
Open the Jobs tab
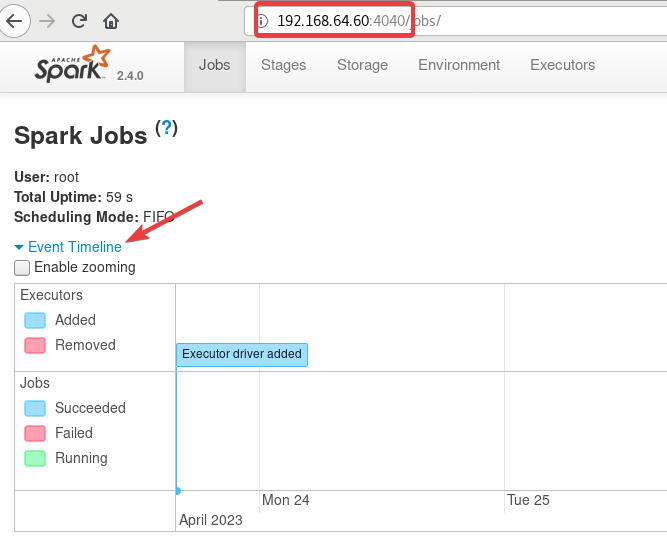point(214,65)
